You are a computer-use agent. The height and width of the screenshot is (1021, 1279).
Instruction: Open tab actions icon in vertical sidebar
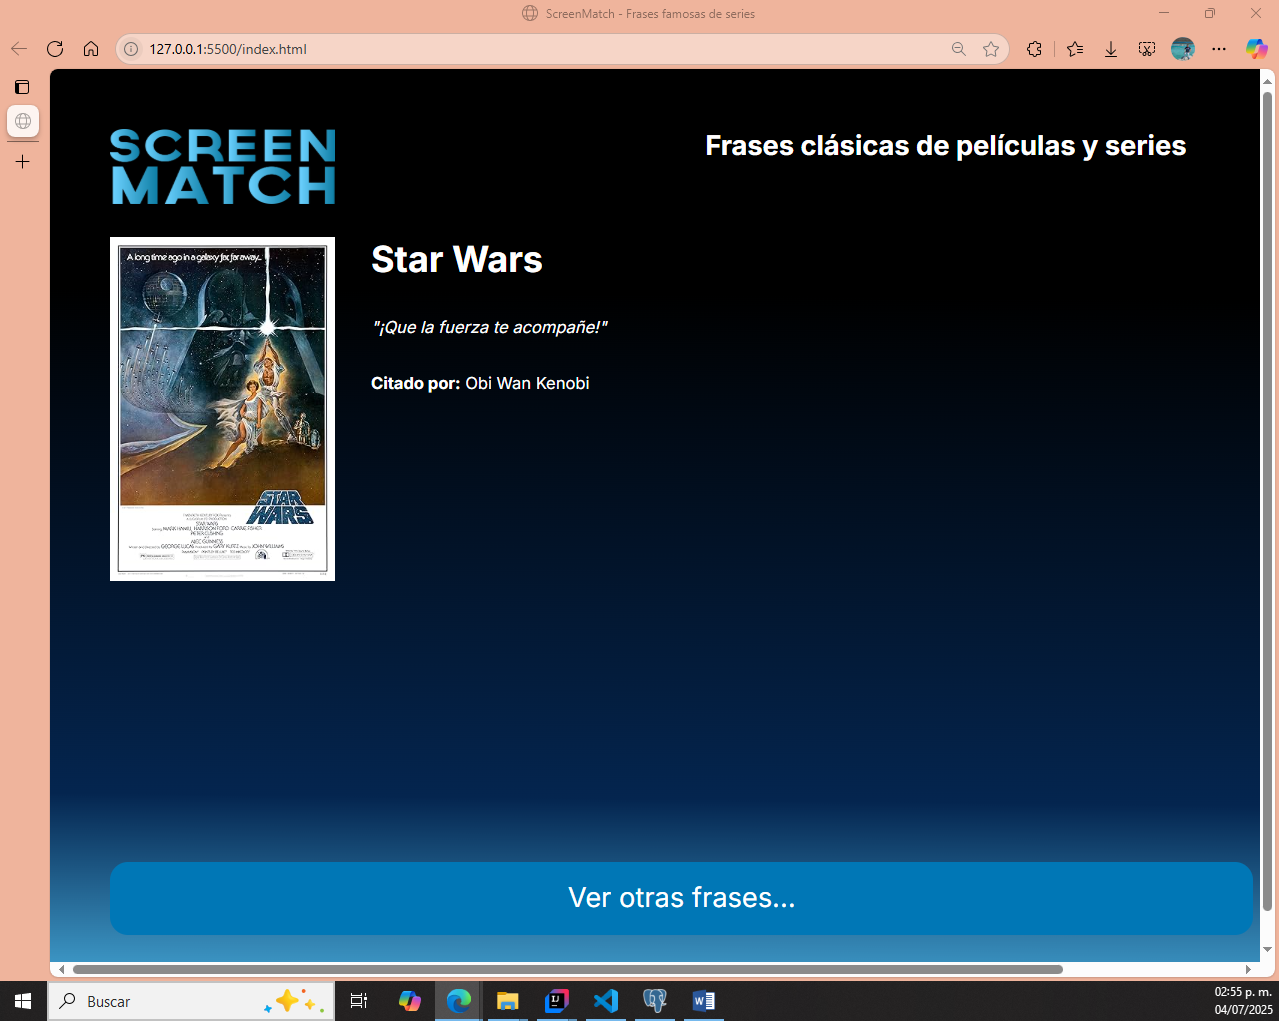pos(22,87)
